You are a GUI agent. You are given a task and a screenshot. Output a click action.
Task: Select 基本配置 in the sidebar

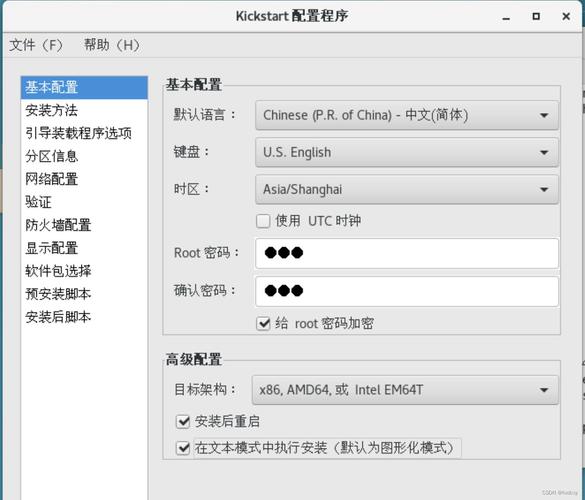[x=84, y=87]
